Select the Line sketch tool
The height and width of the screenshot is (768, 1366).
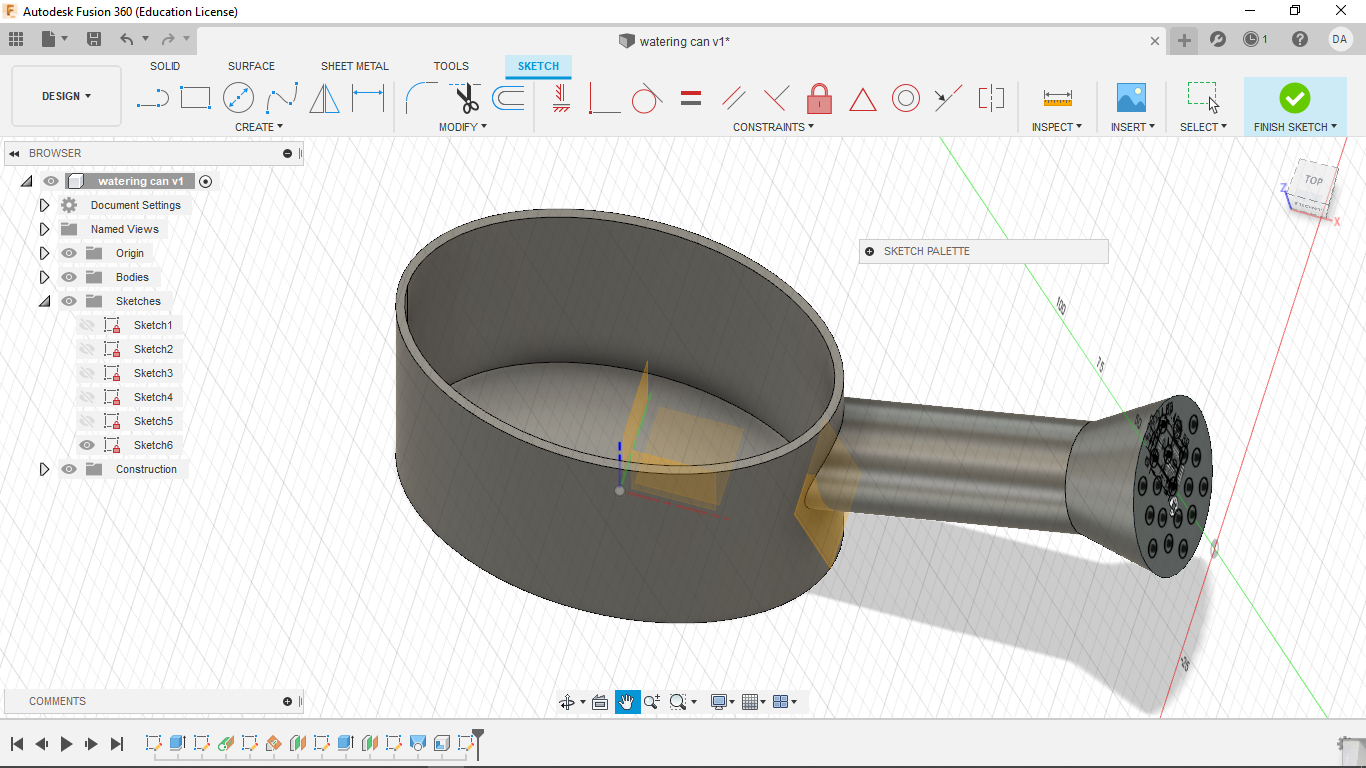tap(152, 98)
